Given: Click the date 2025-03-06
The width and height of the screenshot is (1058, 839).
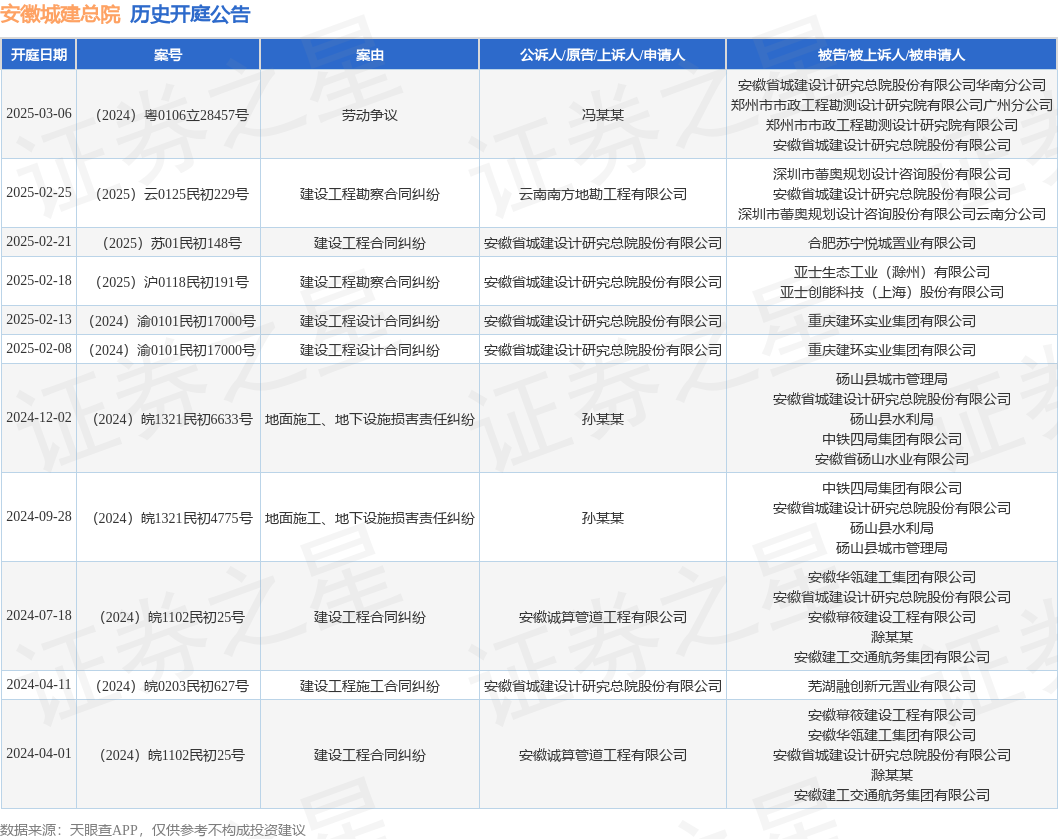Looking at the screenshot, I should [x=39, y=114].
